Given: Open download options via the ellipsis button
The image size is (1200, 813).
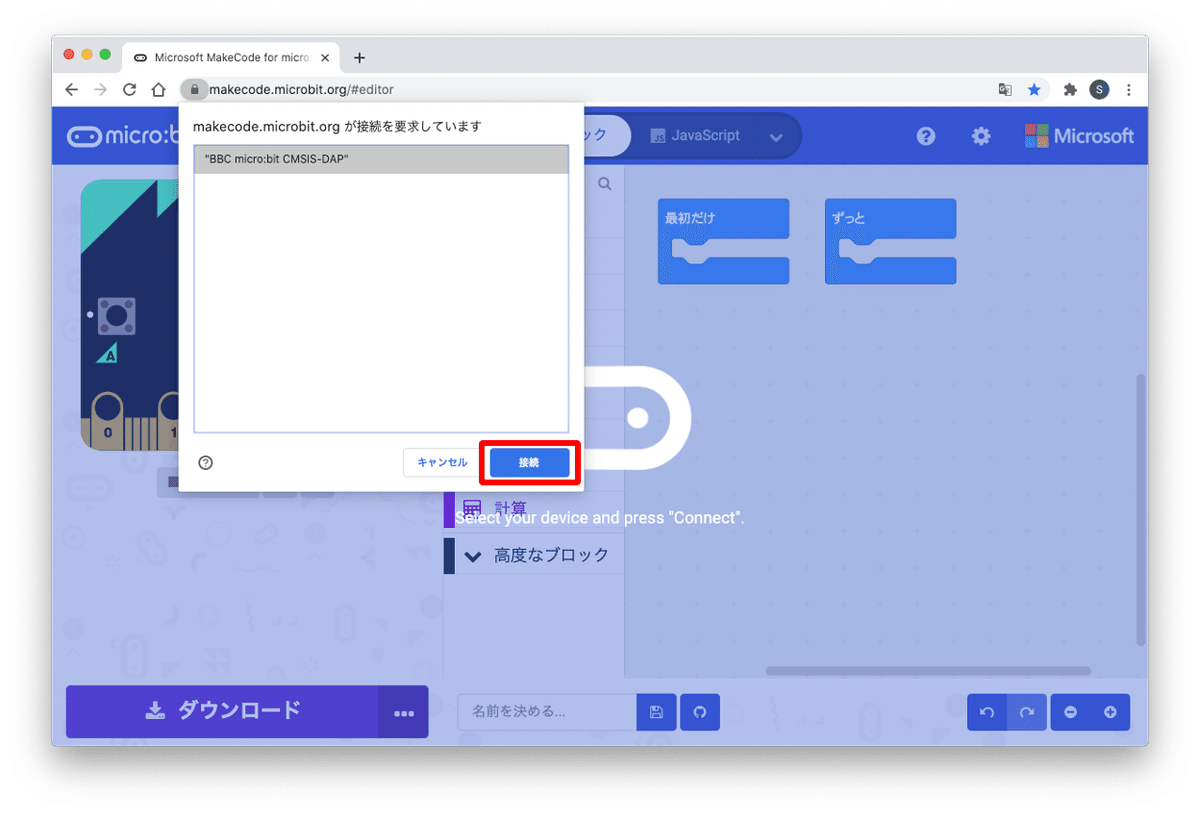Looking at the screenshot, I should 404,712.
